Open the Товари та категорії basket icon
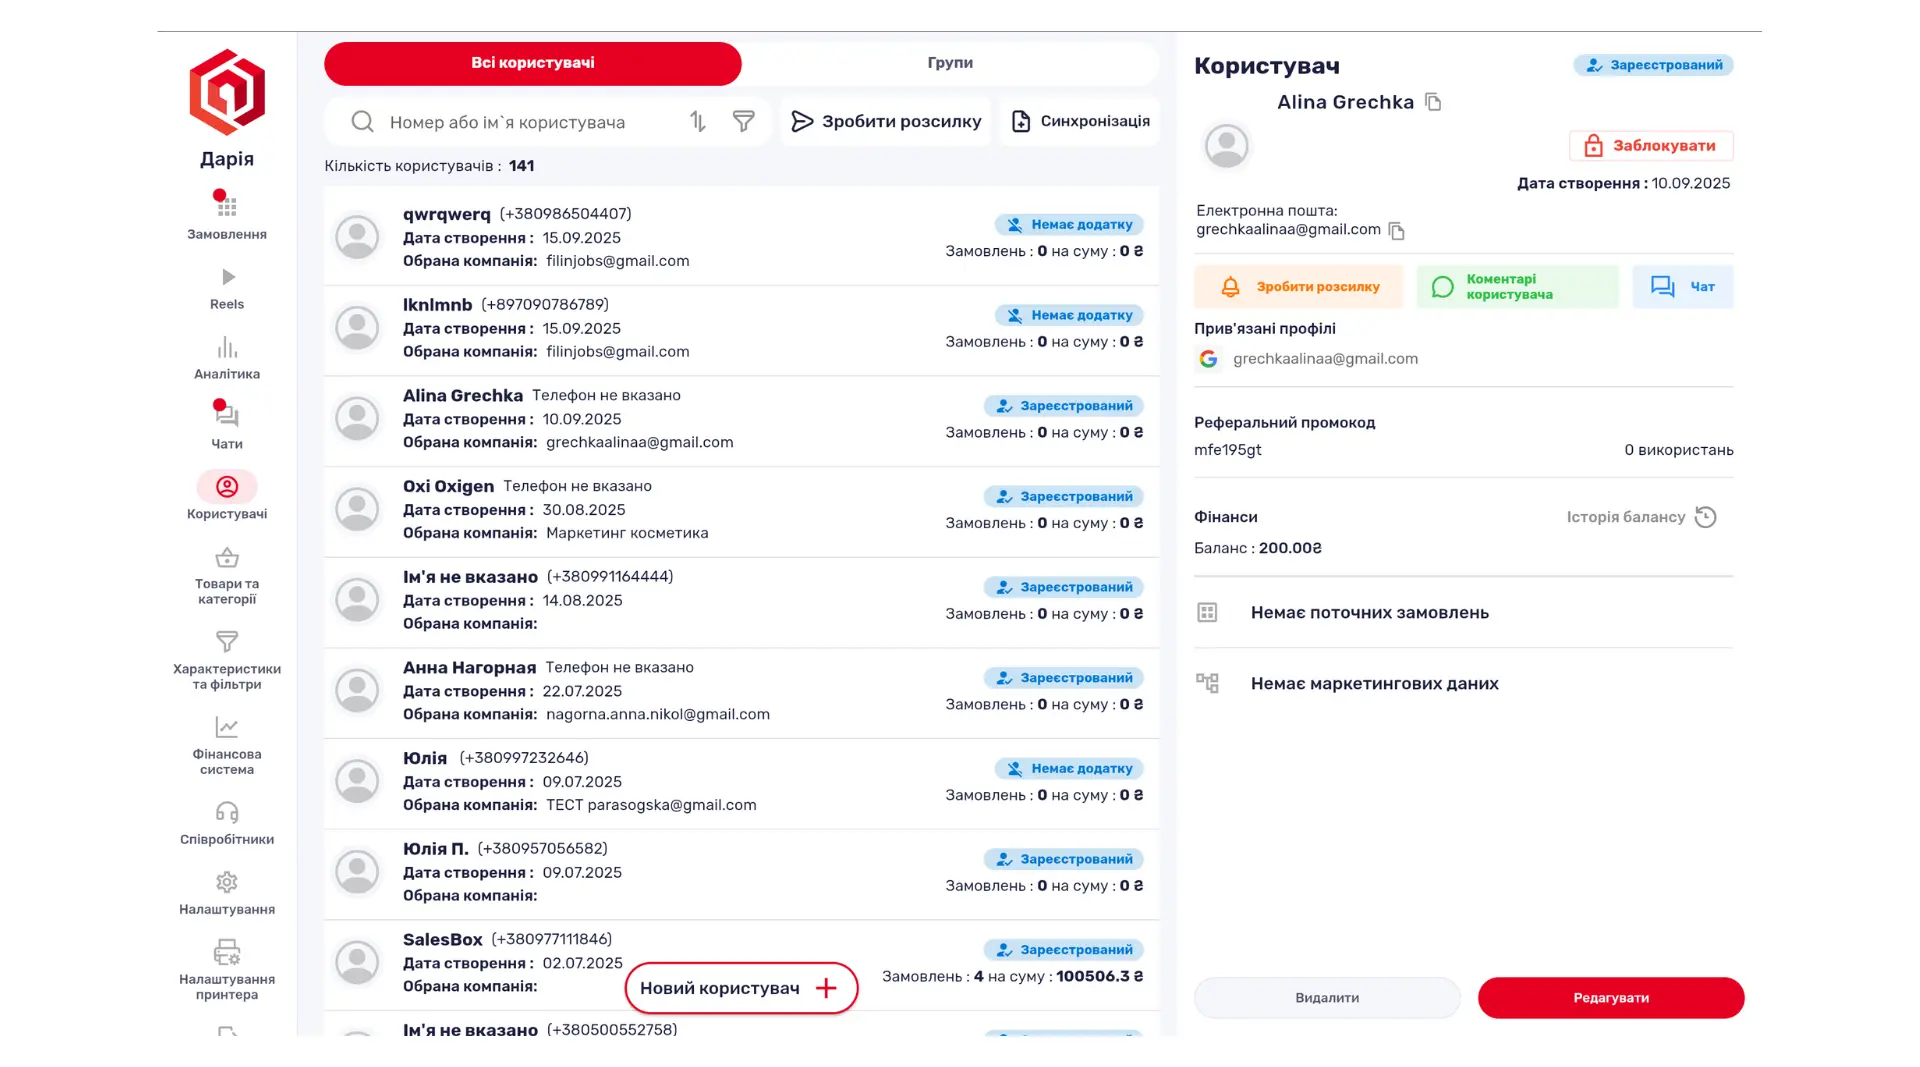This screenshot has width=1920, height=1067. click(227, 557)
